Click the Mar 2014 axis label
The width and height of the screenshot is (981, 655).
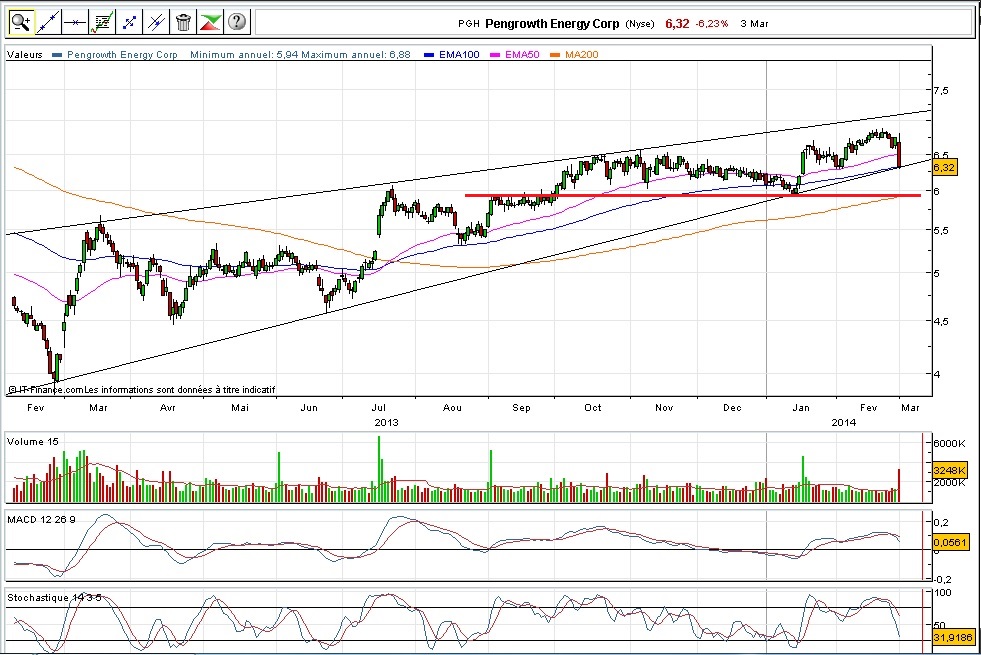click(910, 408)
